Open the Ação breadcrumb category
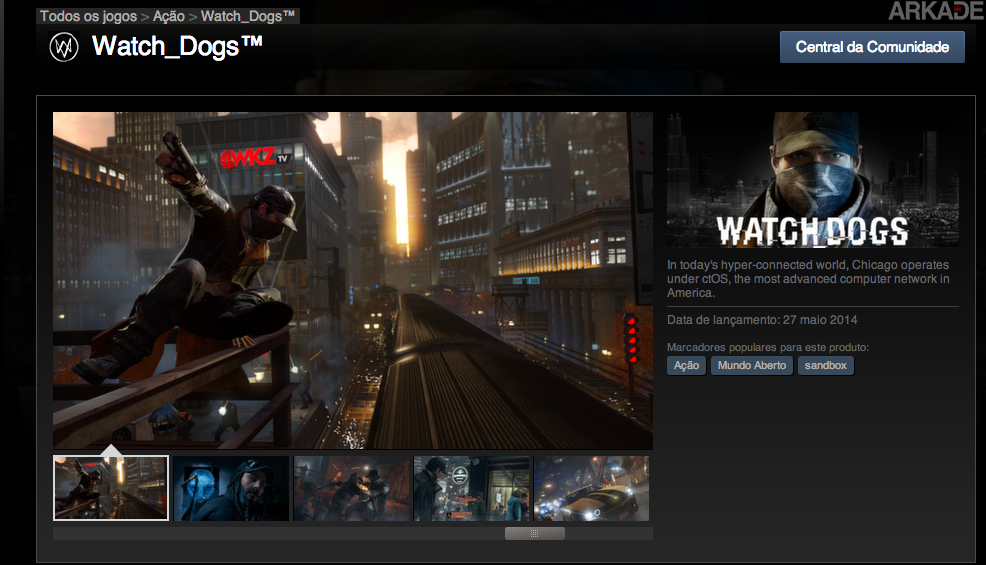 [x=169, y=16]
